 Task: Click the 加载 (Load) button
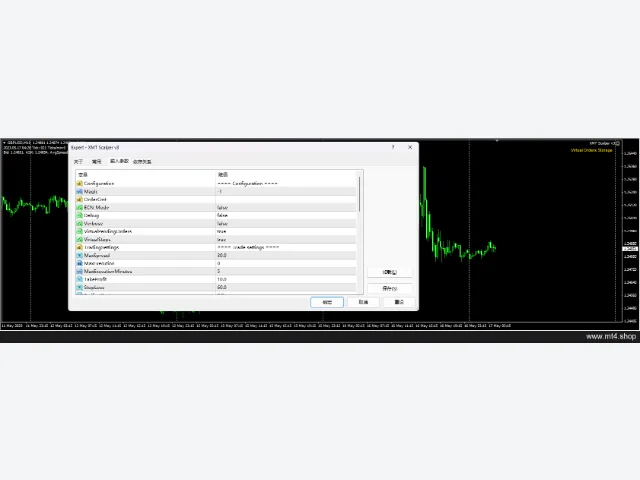390,272
